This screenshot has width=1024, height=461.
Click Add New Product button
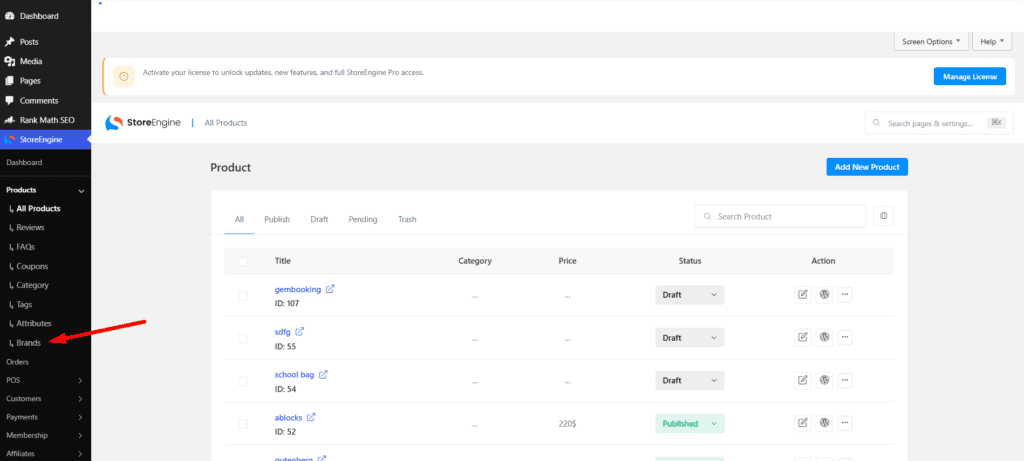click(x=867, y=167)
